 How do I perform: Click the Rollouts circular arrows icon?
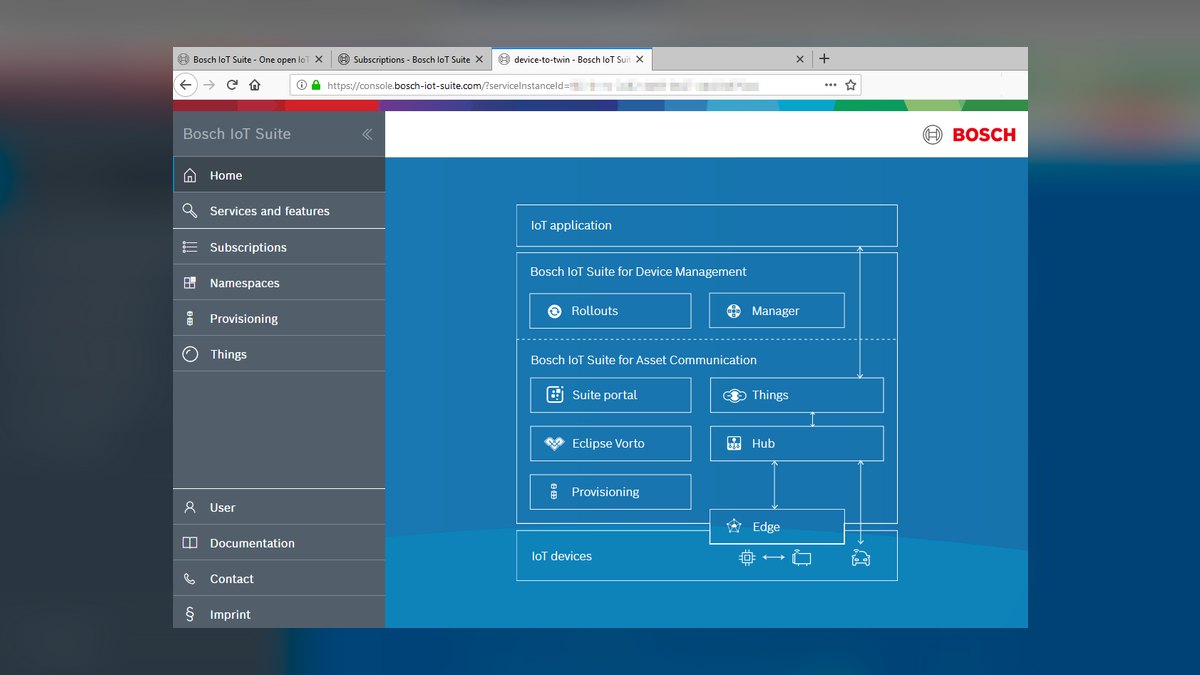click(x=555, y=311)
